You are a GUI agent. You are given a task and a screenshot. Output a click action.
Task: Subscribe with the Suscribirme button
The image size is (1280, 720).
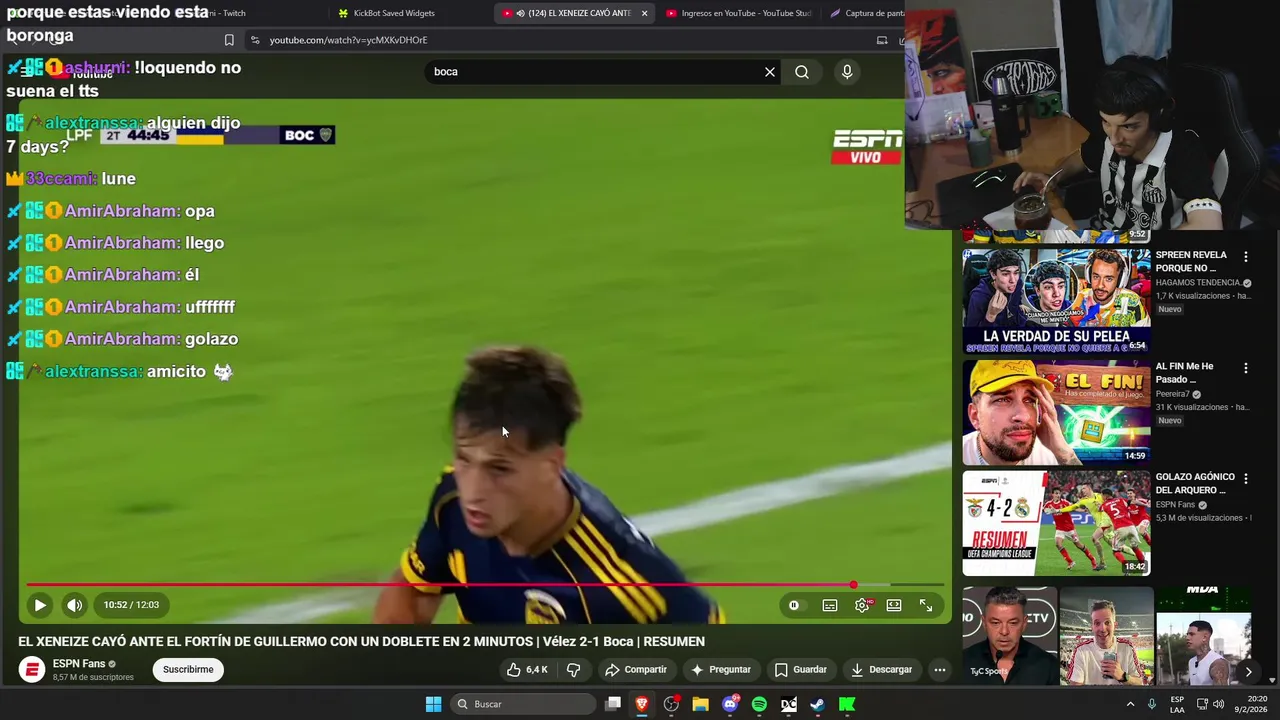coord(188,669)
